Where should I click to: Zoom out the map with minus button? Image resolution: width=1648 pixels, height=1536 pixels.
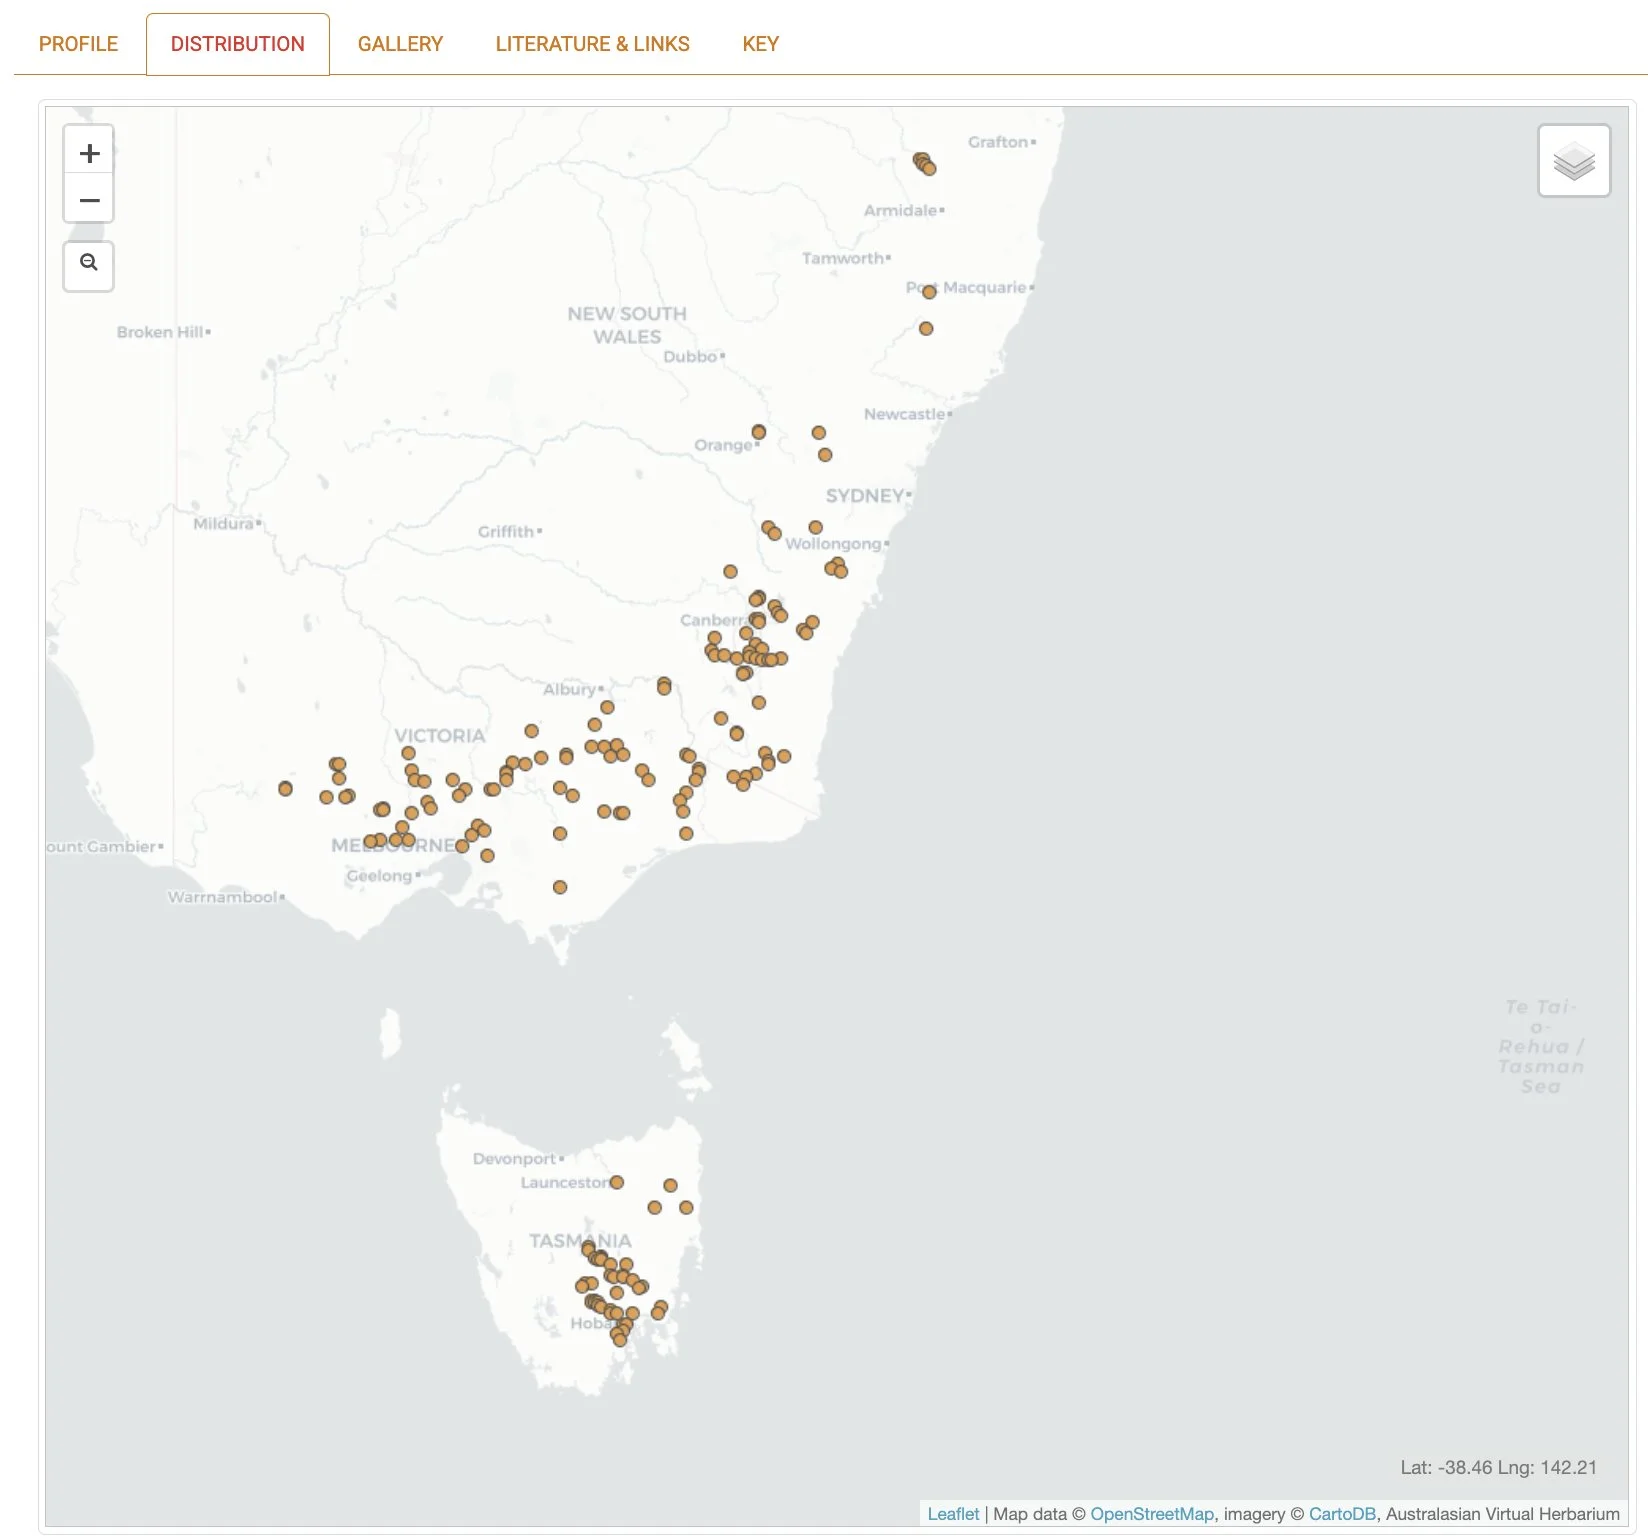[89, 200]
